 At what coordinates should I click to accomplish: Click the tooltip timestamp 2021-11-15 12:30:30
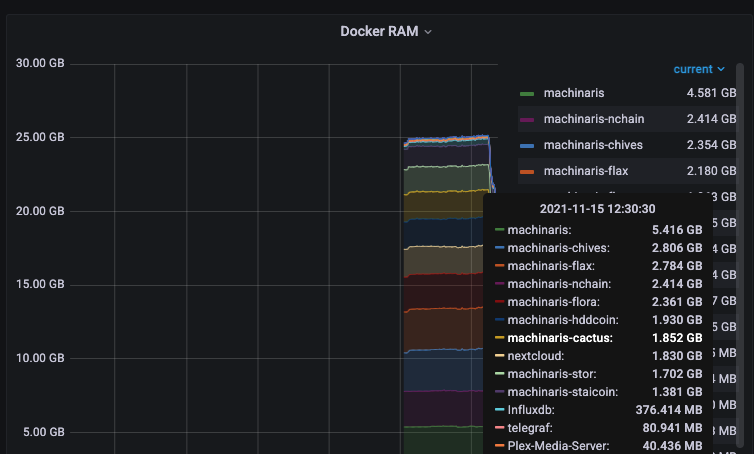pyautogui.click(x=597, y=209)
